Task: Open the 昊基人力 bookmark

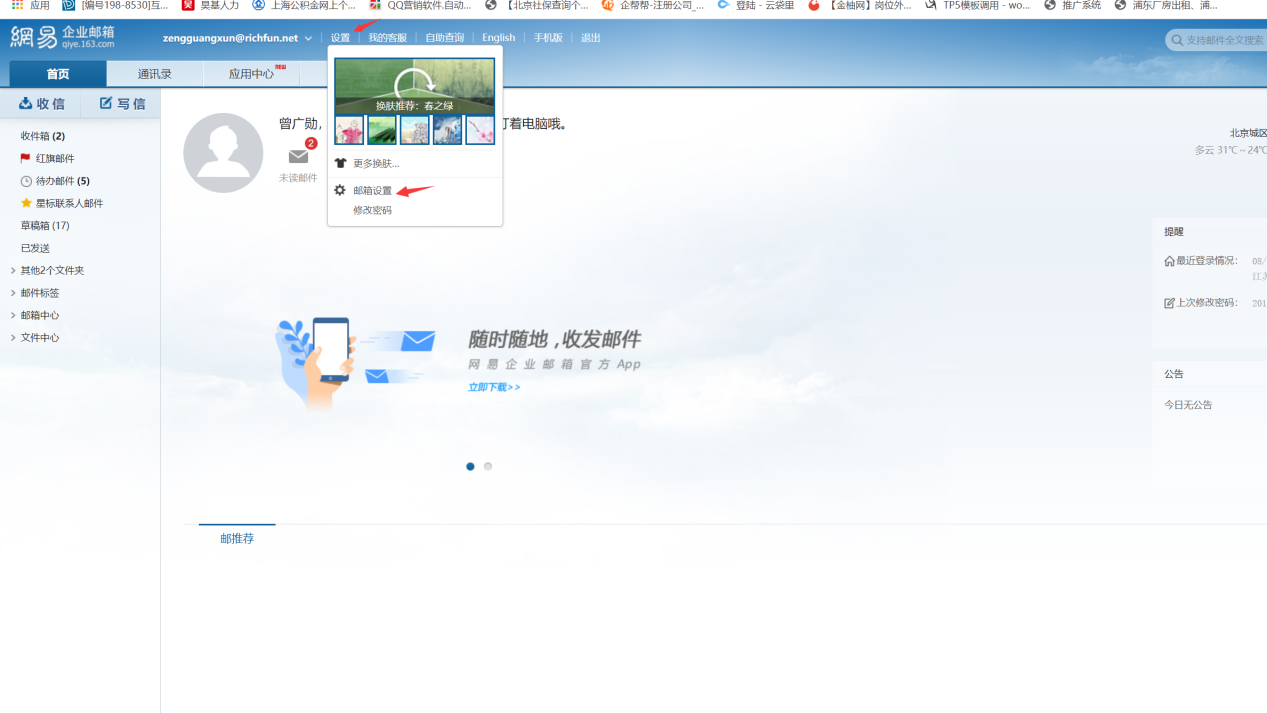Action: pyautogui.click(x=210, y=5)
